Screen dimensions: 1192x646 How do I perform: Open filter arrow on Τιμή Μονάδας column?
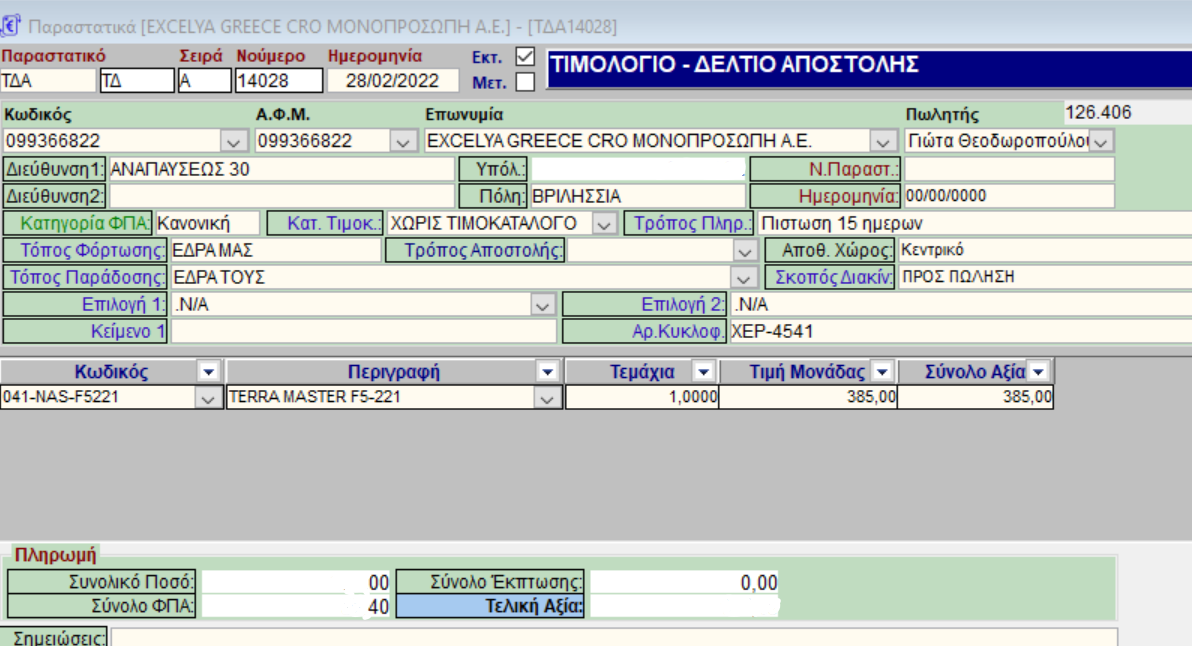coord(881,372)
